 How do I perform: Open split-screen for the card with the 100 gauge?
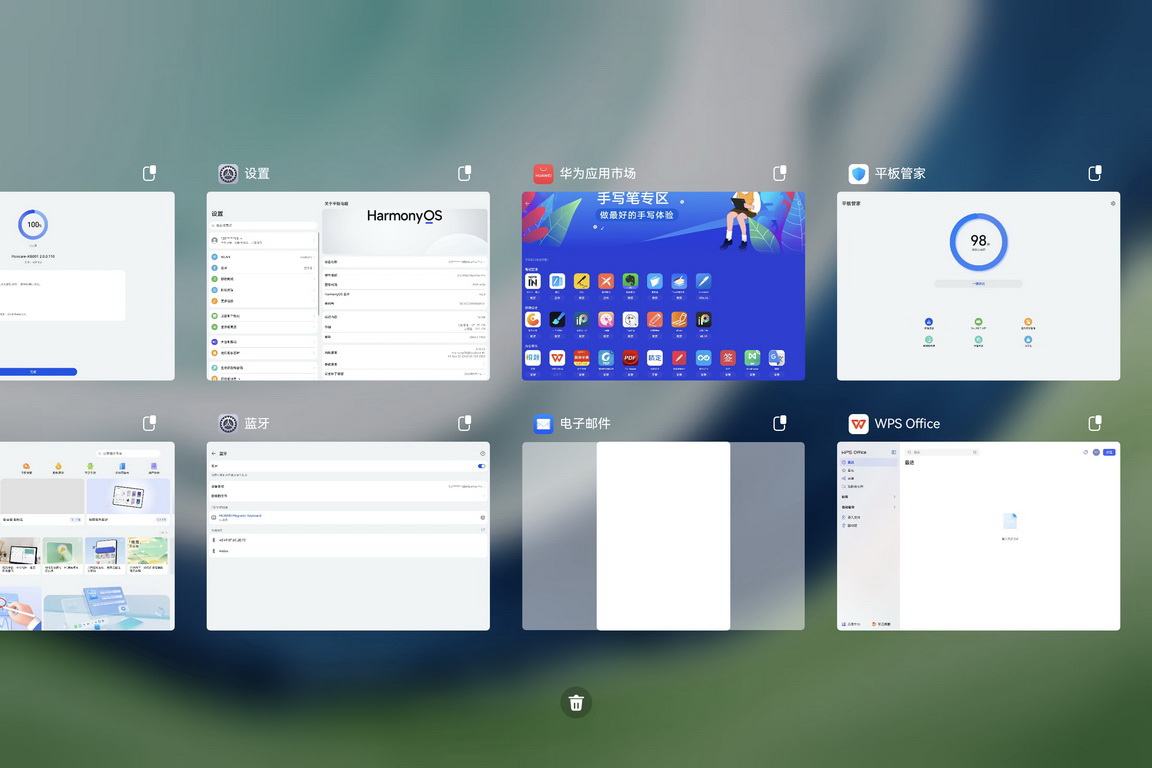(149, 173)
